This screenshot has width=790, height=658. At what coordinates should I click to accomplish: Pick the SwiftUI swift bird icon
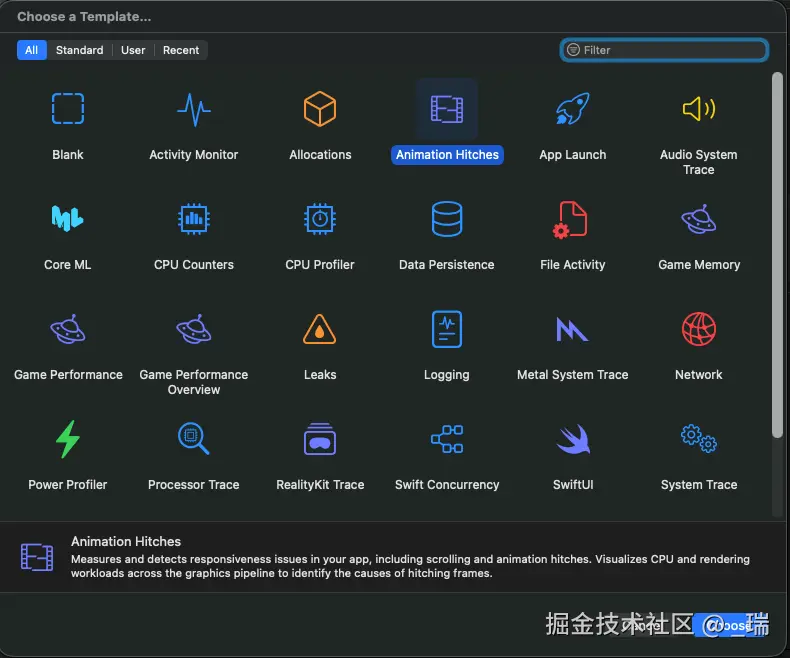(x=573, y=439)
